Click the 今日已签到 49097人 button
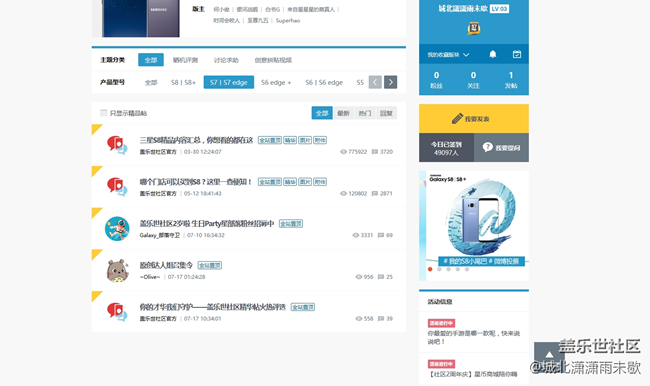This screenshot has width=650, height=386. coord(446,148)
